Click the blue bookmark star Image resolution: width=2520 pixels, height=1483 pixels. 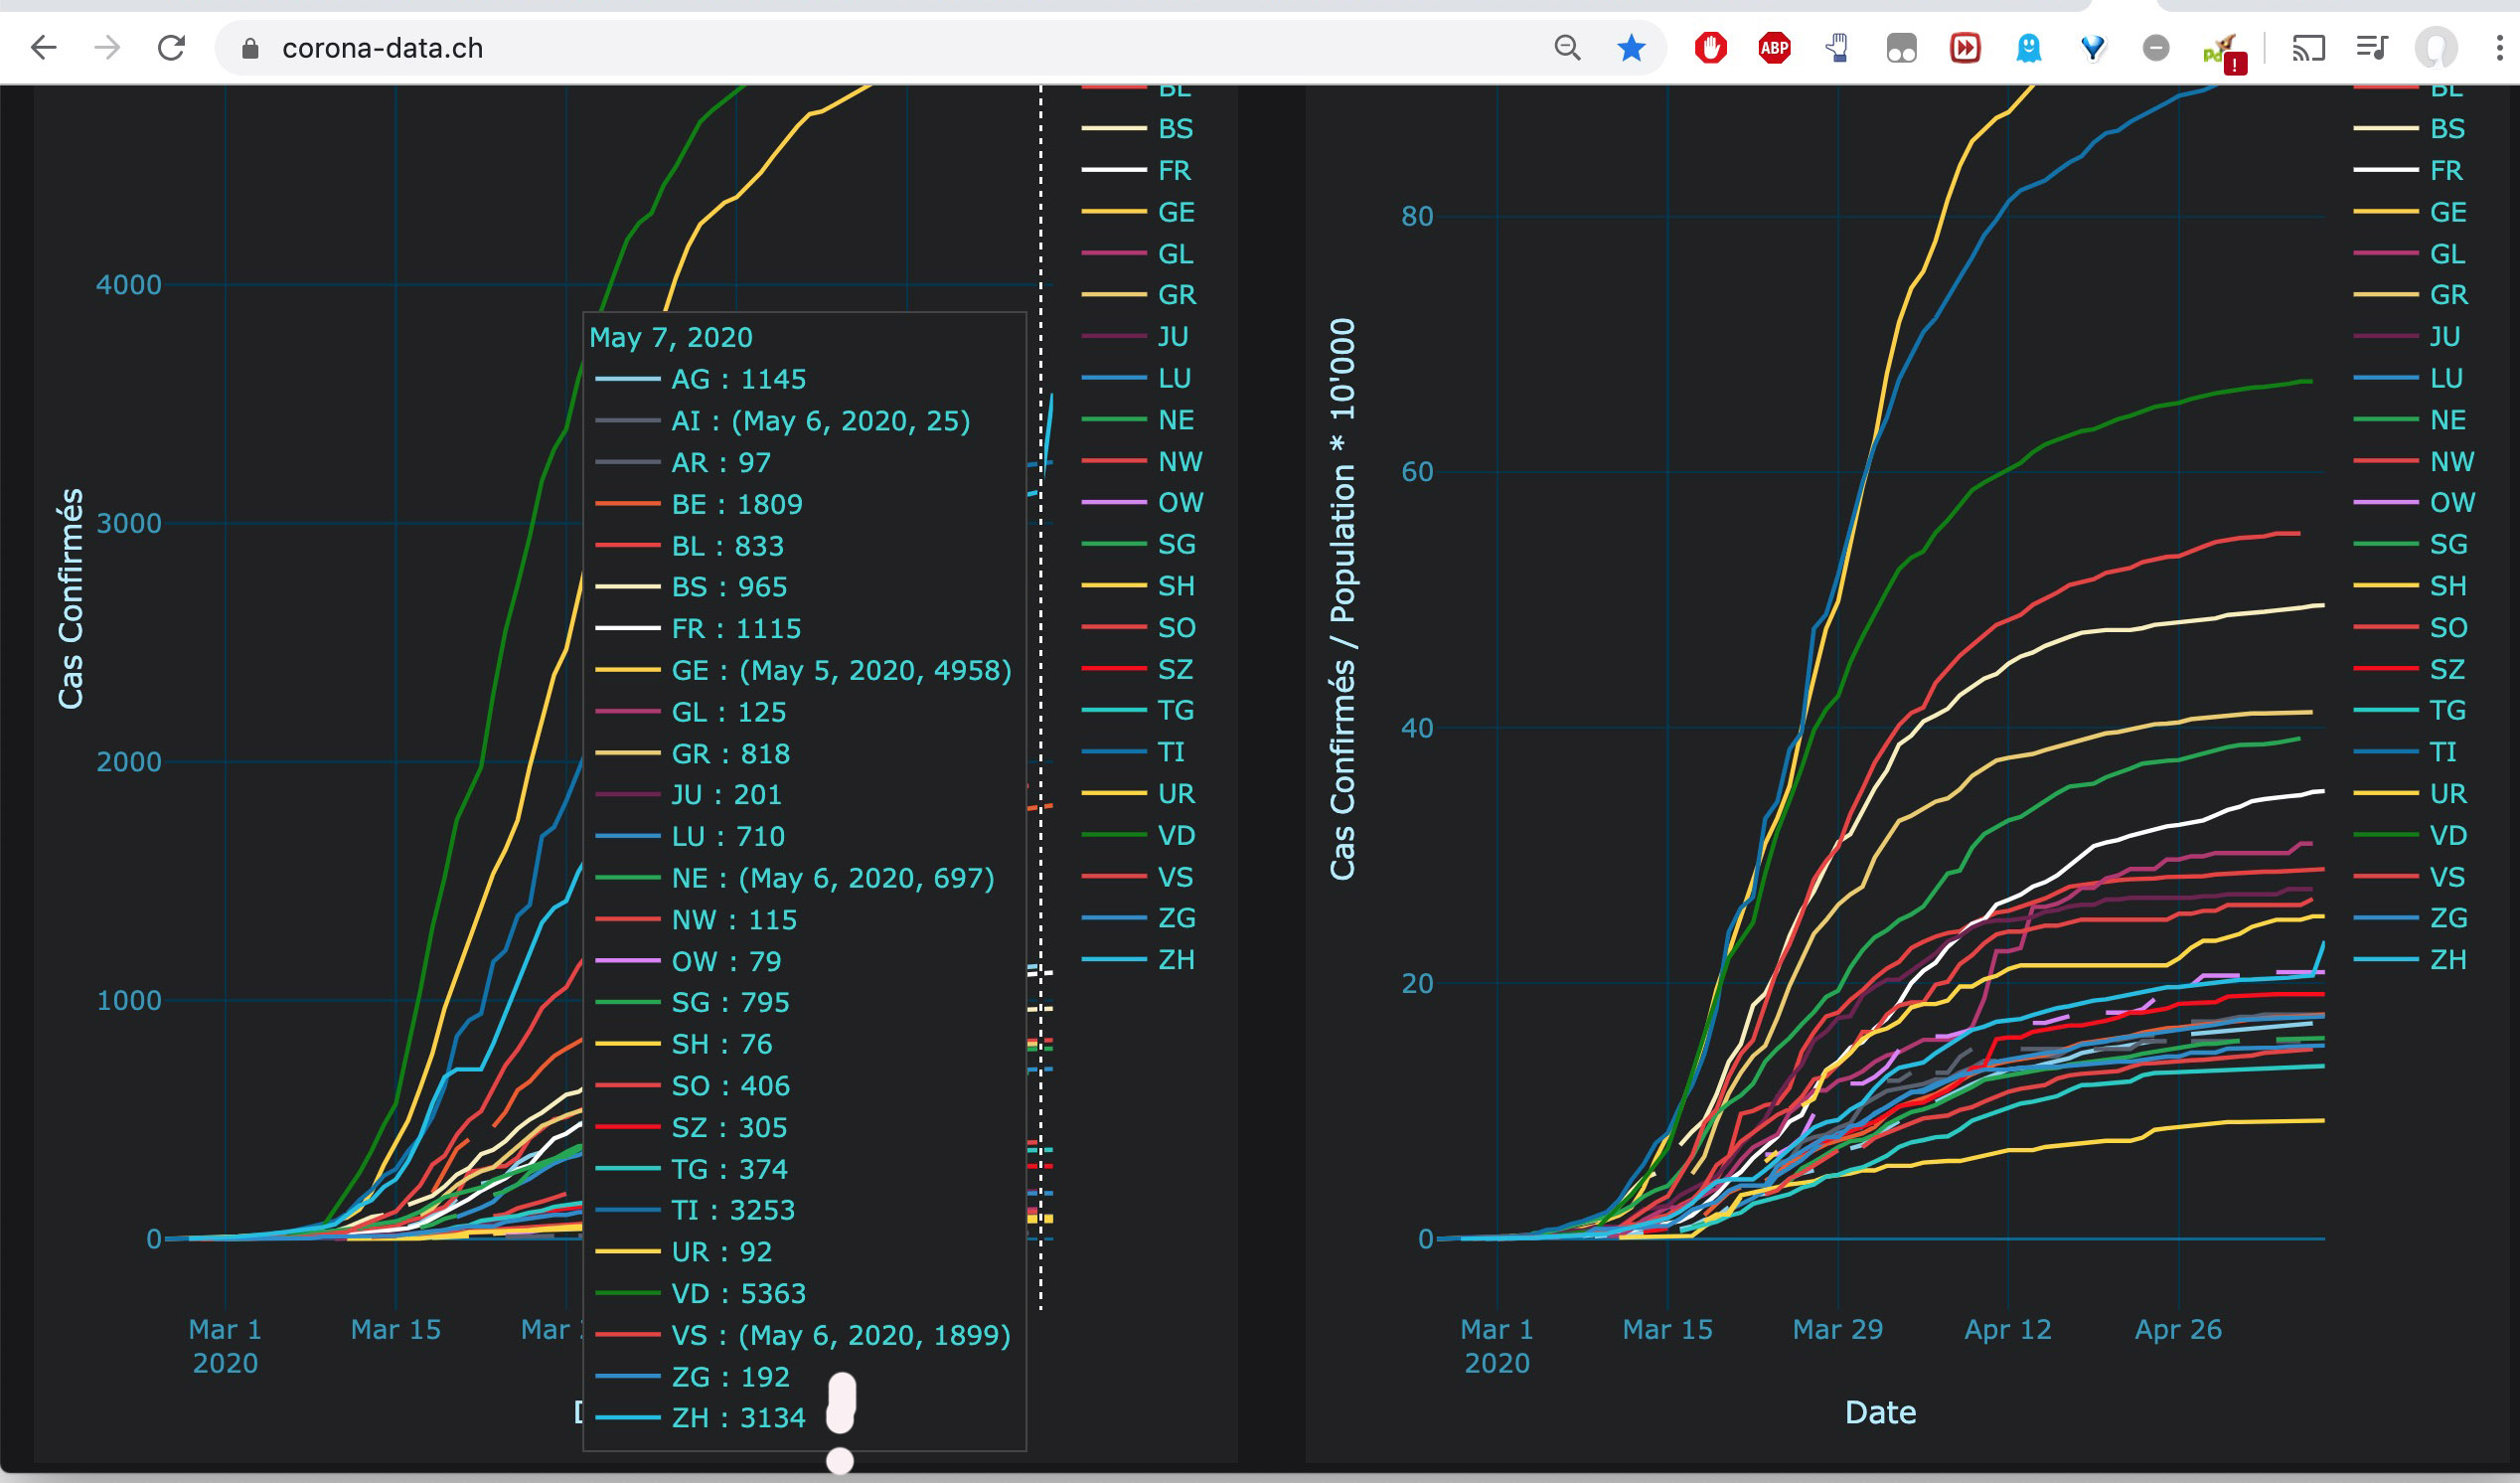point(1631,47)
